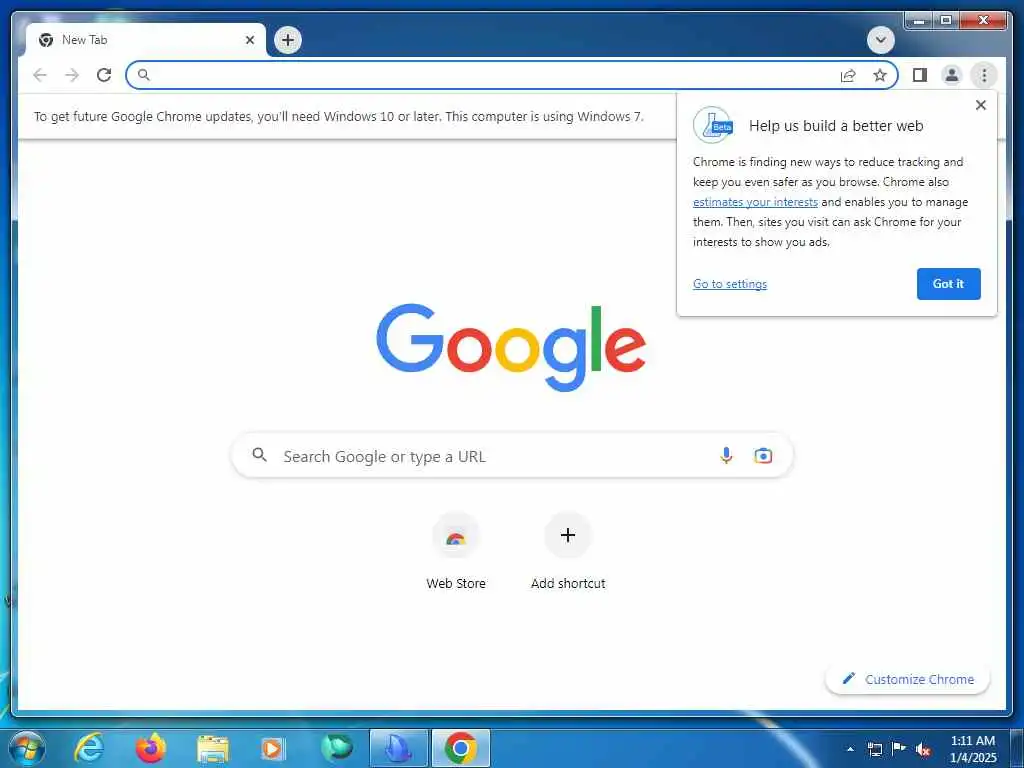Screen dimensions: 1024x768
Task: Open Chrome's three-dot menu
Action: [x=984, y=75]
